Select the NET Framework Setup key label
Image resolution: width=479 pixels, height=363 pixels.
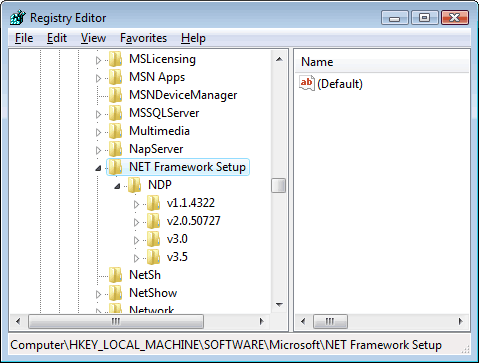click(187, 167)
